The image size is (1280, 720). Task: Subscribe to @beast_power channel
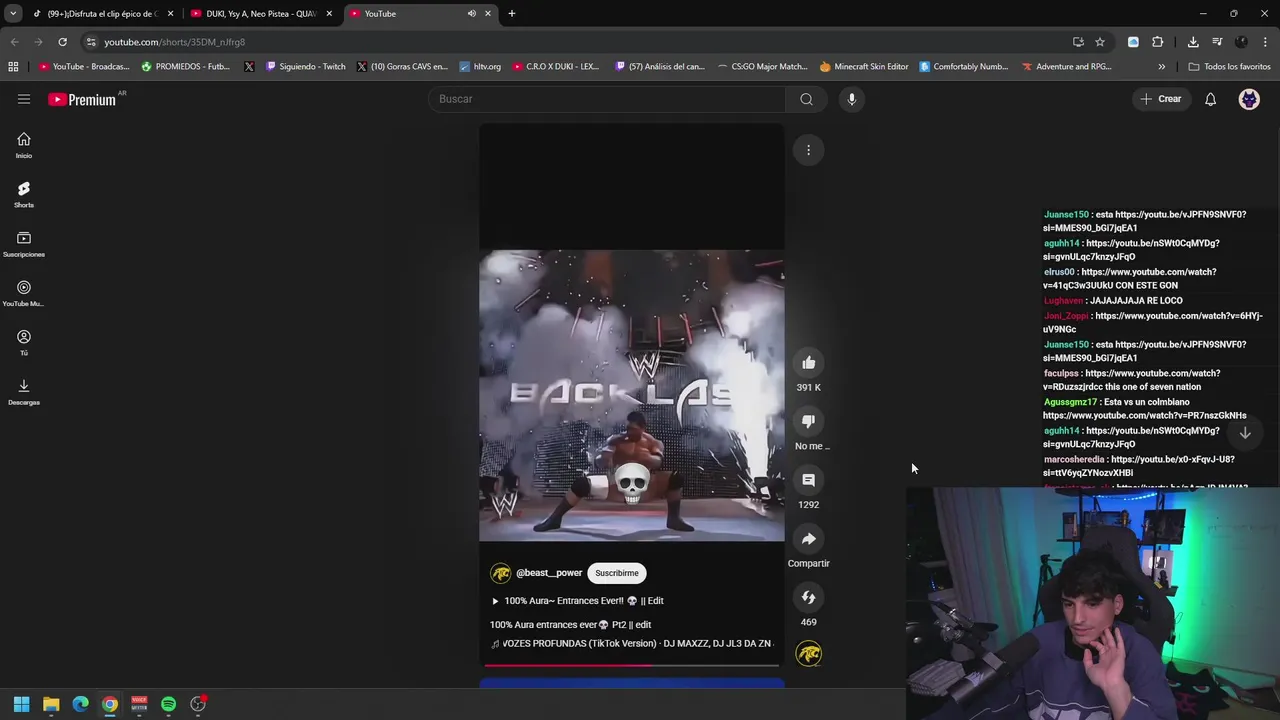coord(617,573)
